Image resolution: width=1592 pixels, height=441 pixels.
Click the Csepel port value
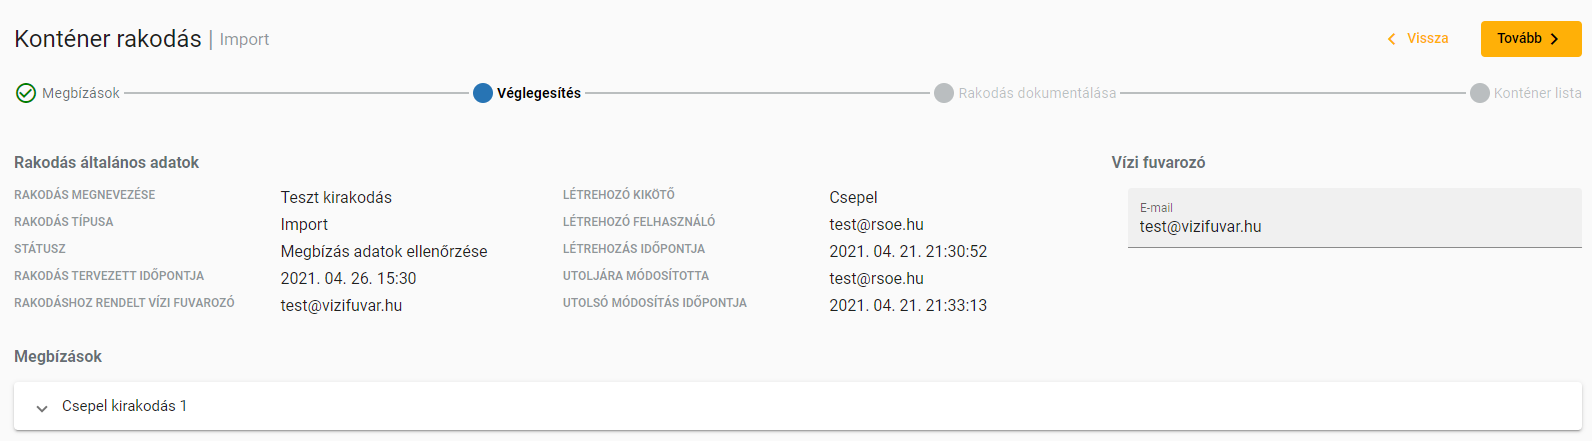853,197
